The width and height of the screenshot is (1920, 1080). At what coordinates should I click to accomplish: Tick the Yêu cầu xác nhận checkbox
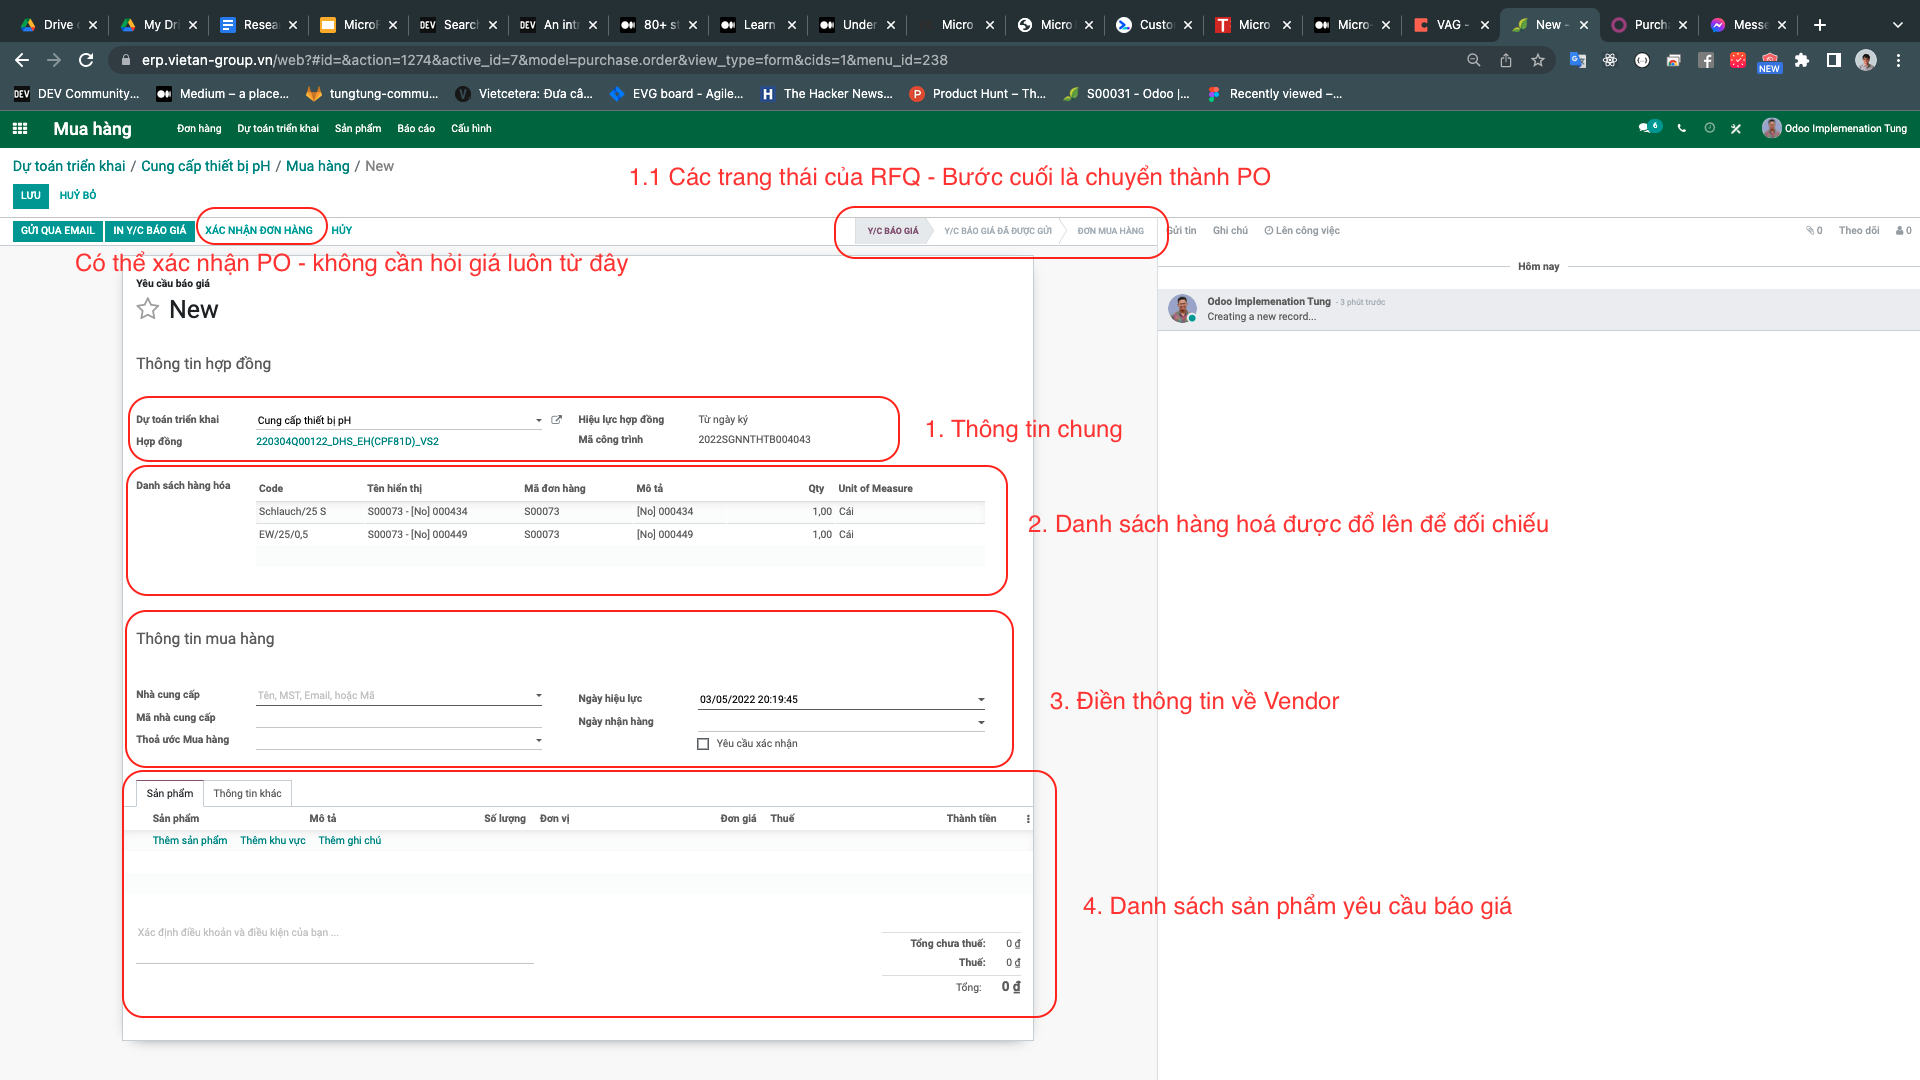(703, 744)
